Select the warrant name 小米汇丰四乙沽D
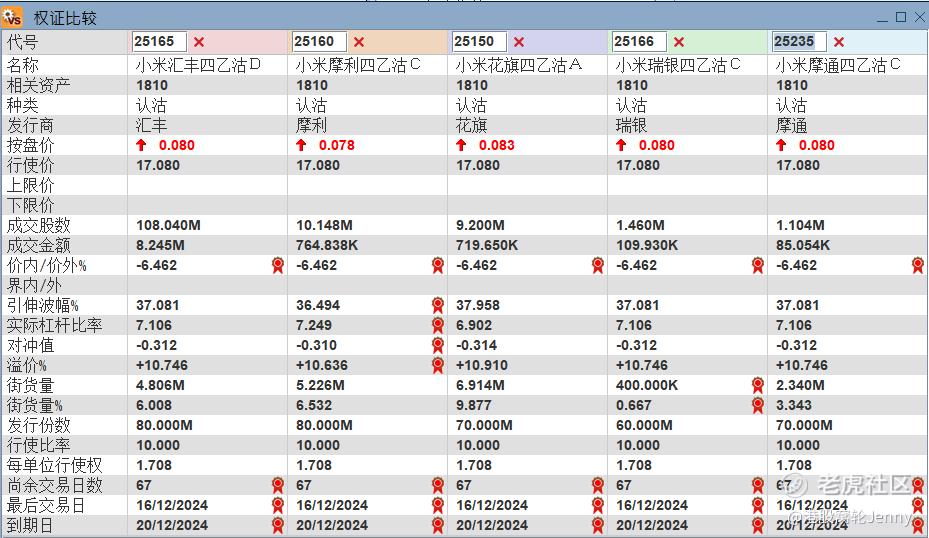 [x=198, y=65]
